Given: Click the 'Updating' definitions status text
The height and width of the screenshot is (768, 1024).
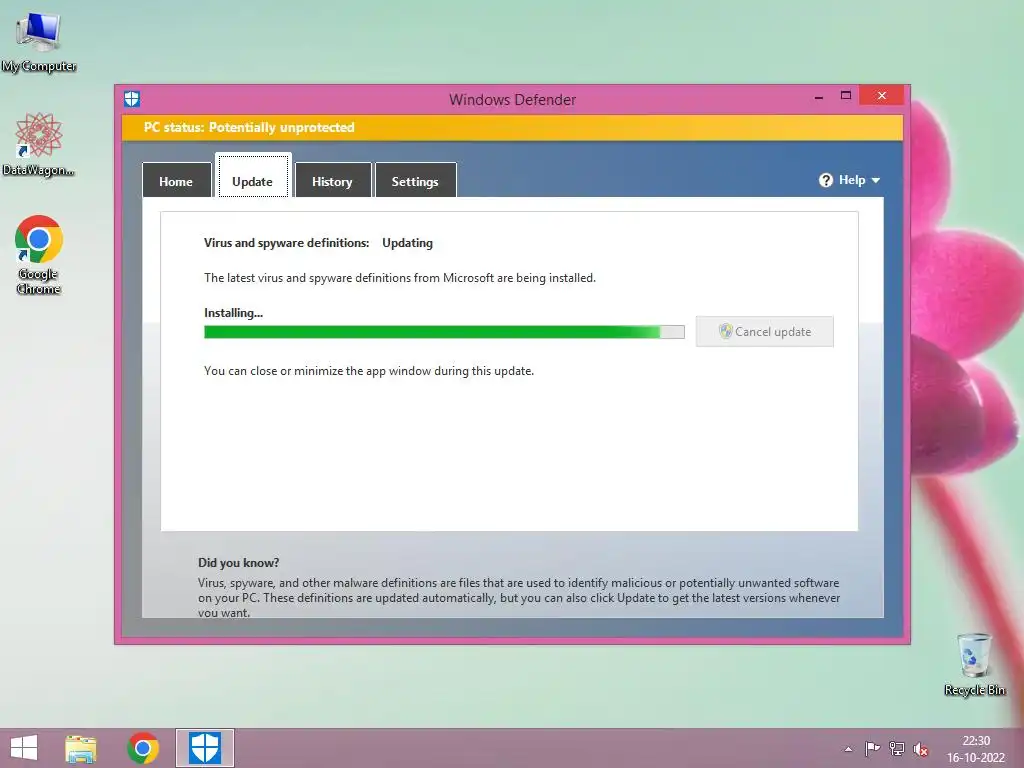Looking at the screenshot, I should coord(408,243).
